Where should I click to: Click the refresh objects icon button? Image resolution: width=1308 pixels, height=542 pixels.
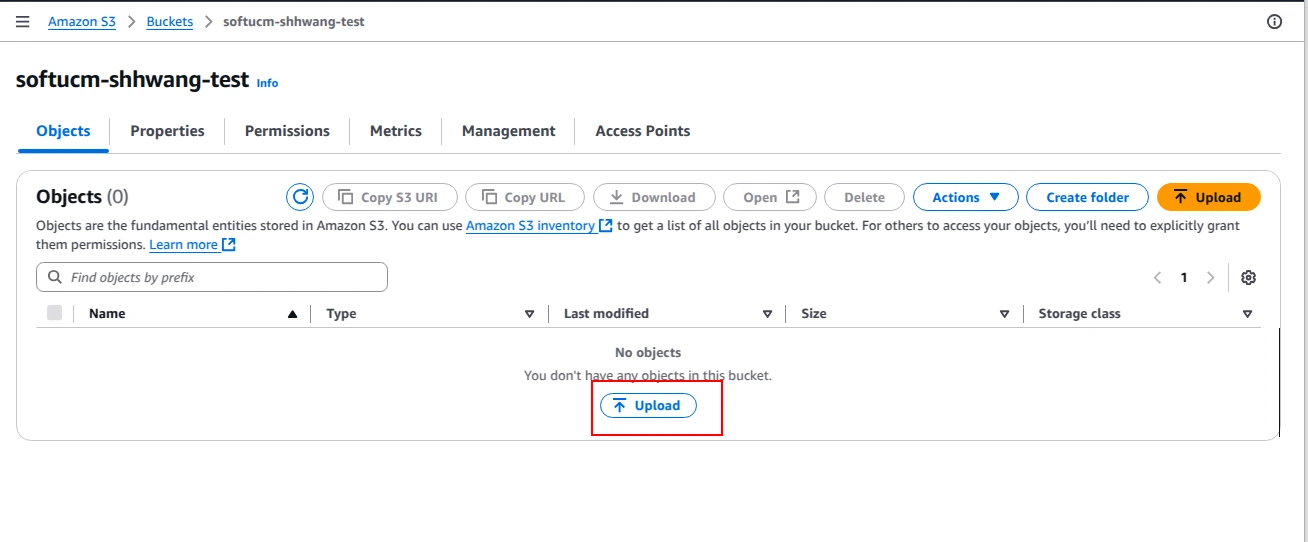coord(300,197)
